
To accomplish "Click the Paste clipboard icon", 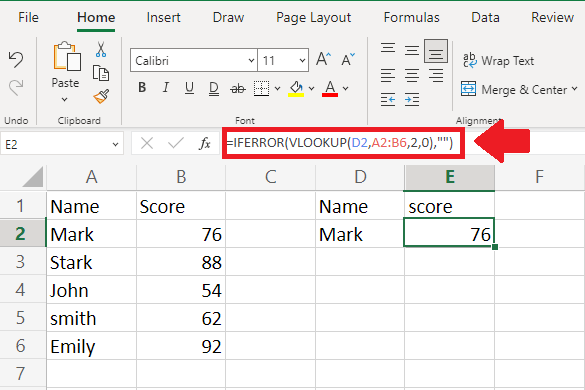I will (x=67, y=56).
